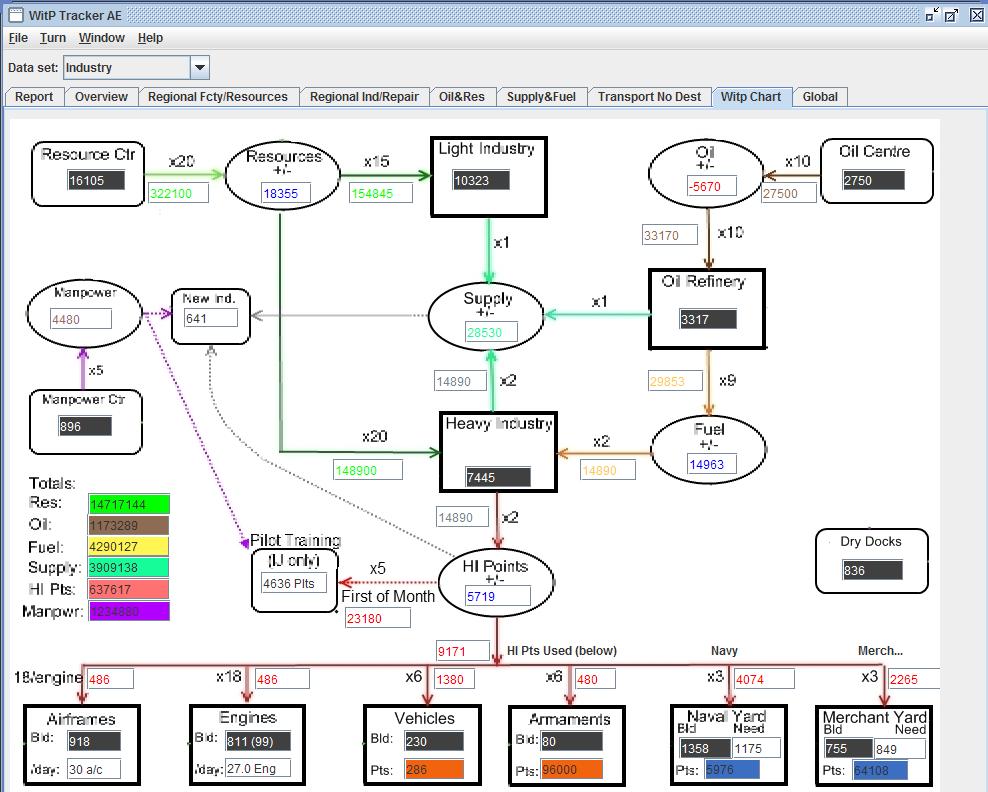Select the Oil&Res tab
Viewport: 988px width, 792px height.
tap(462, 96)
